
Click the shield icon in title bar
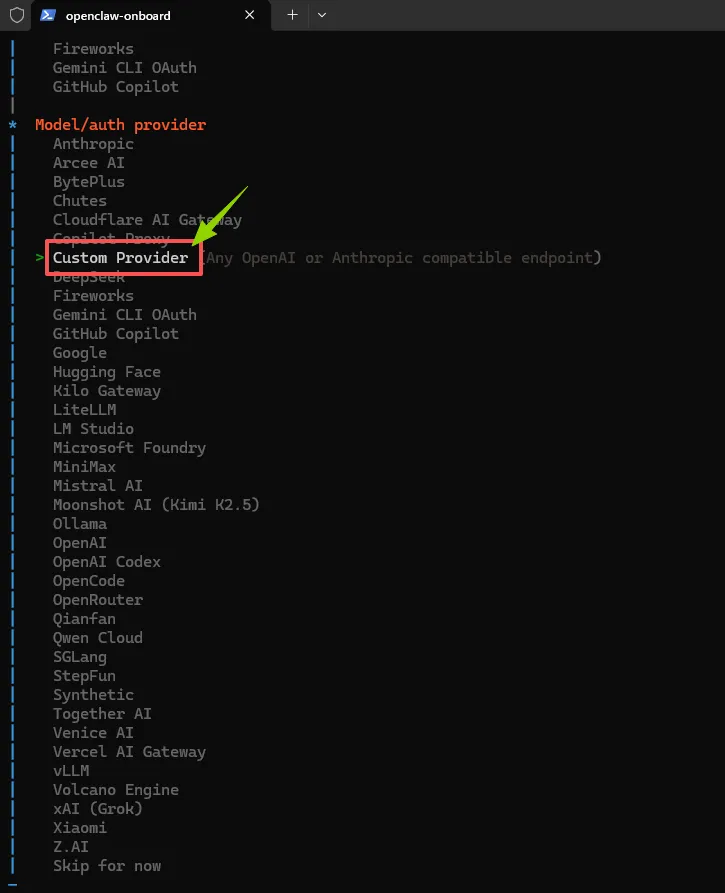coord(16,15)
